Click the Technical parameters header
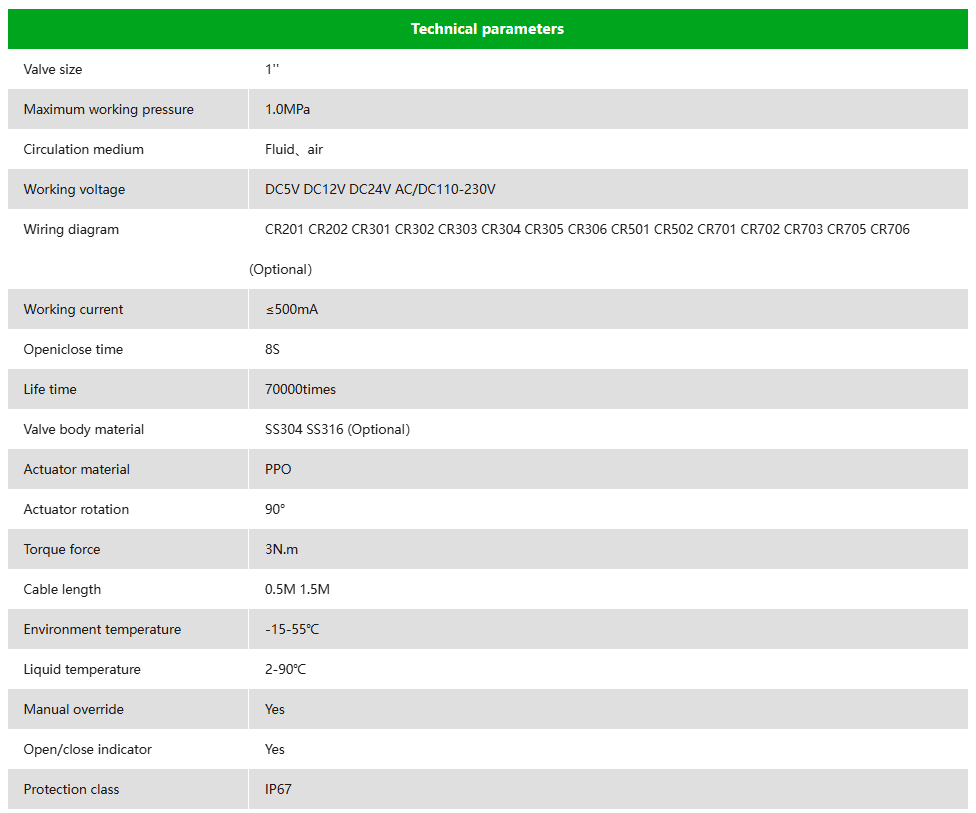 [x=487, y=29]
